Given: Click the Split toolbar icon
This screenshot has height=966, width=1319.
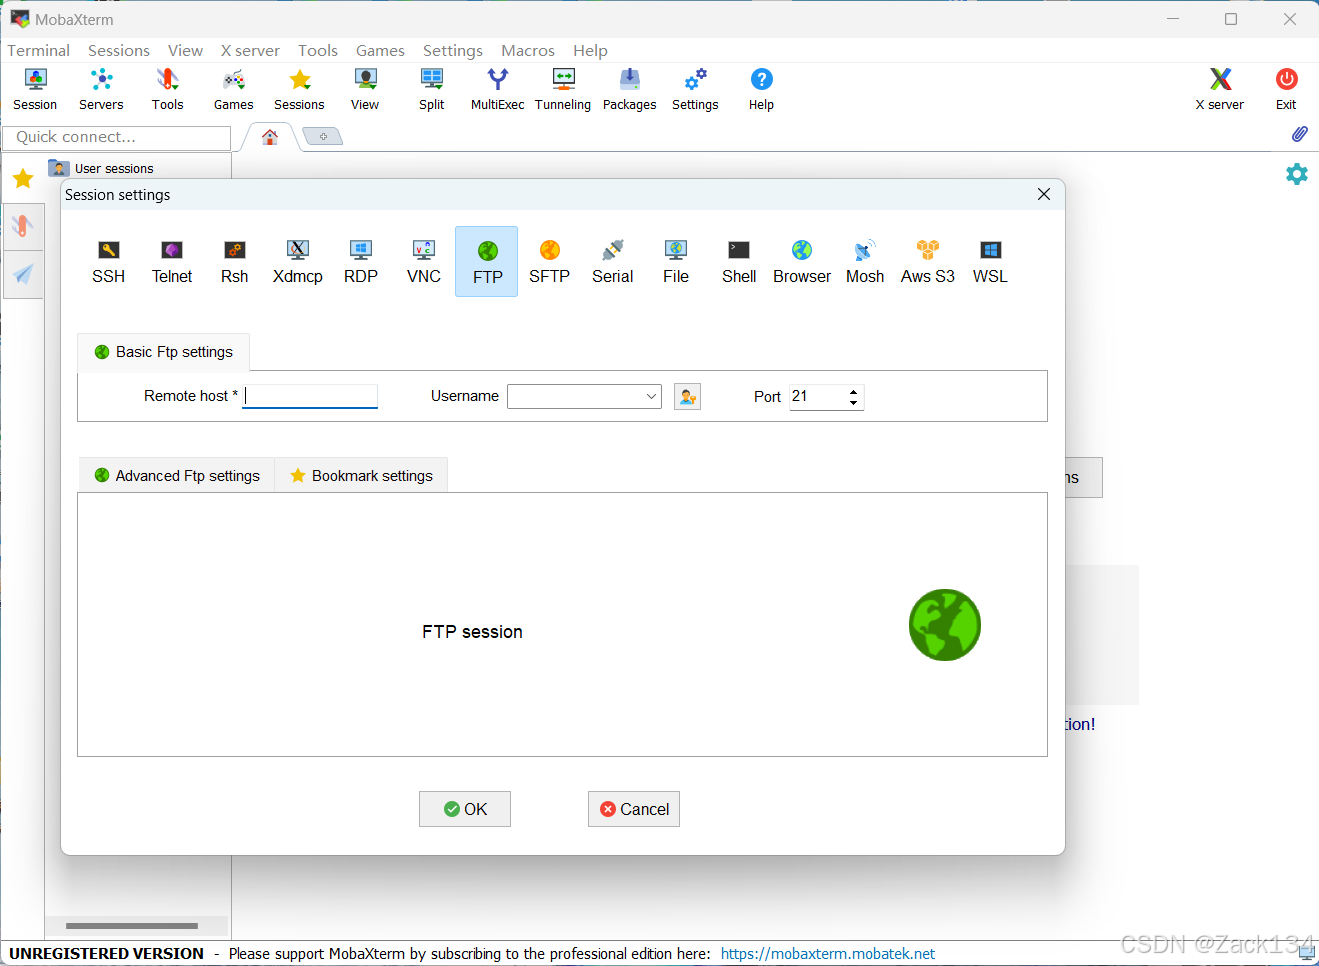Looking at the screenshot, I should click(431, 89).
